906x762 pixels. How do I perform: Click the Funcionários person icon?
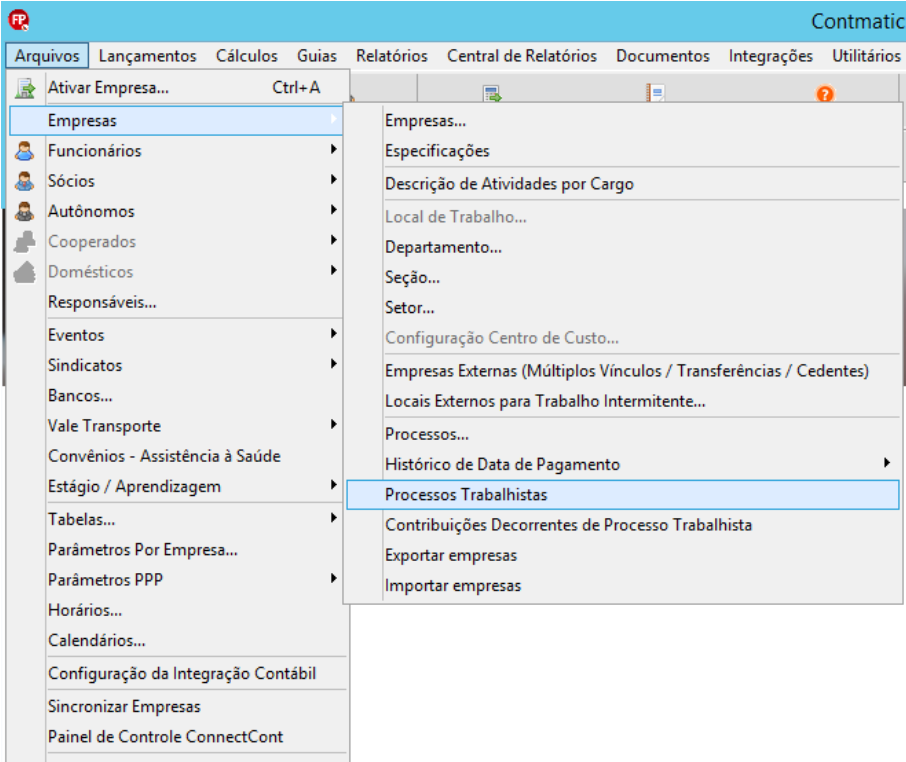coord(24,151)
